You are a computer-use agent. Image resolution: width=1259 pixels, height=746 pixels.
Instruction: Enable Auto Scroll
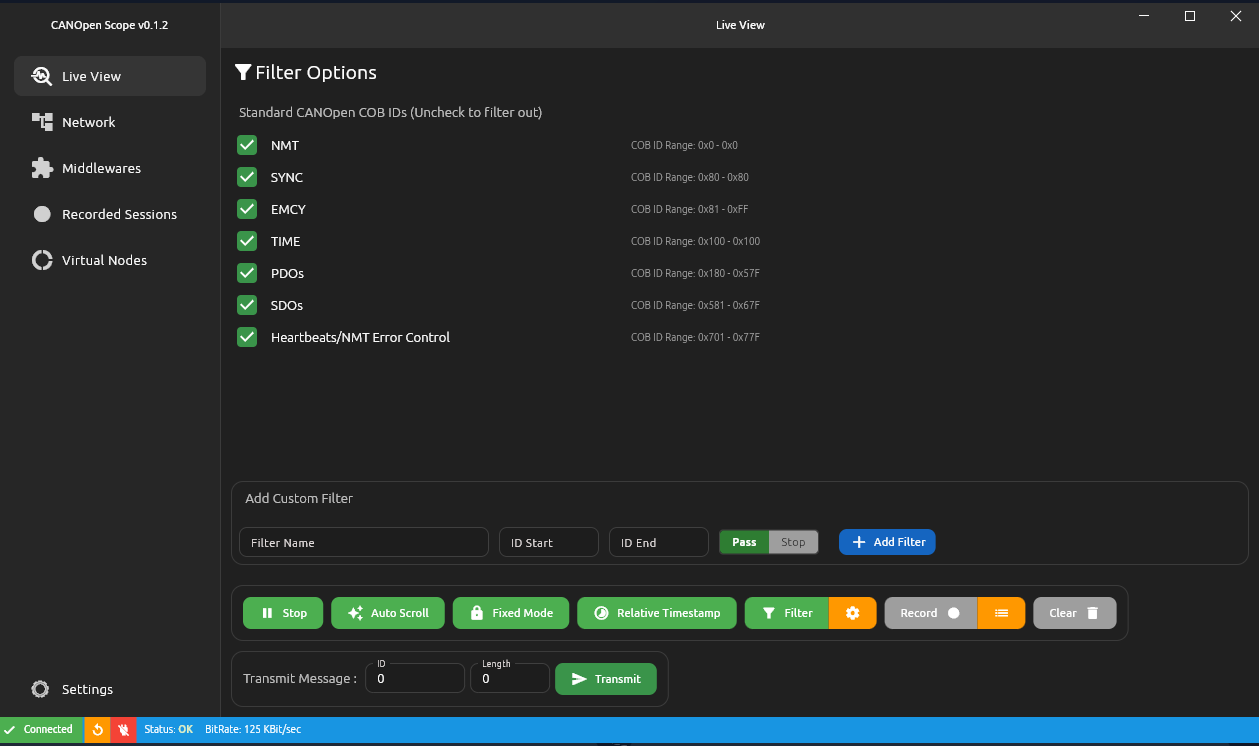pyautogui.click(x=387, y=613)
